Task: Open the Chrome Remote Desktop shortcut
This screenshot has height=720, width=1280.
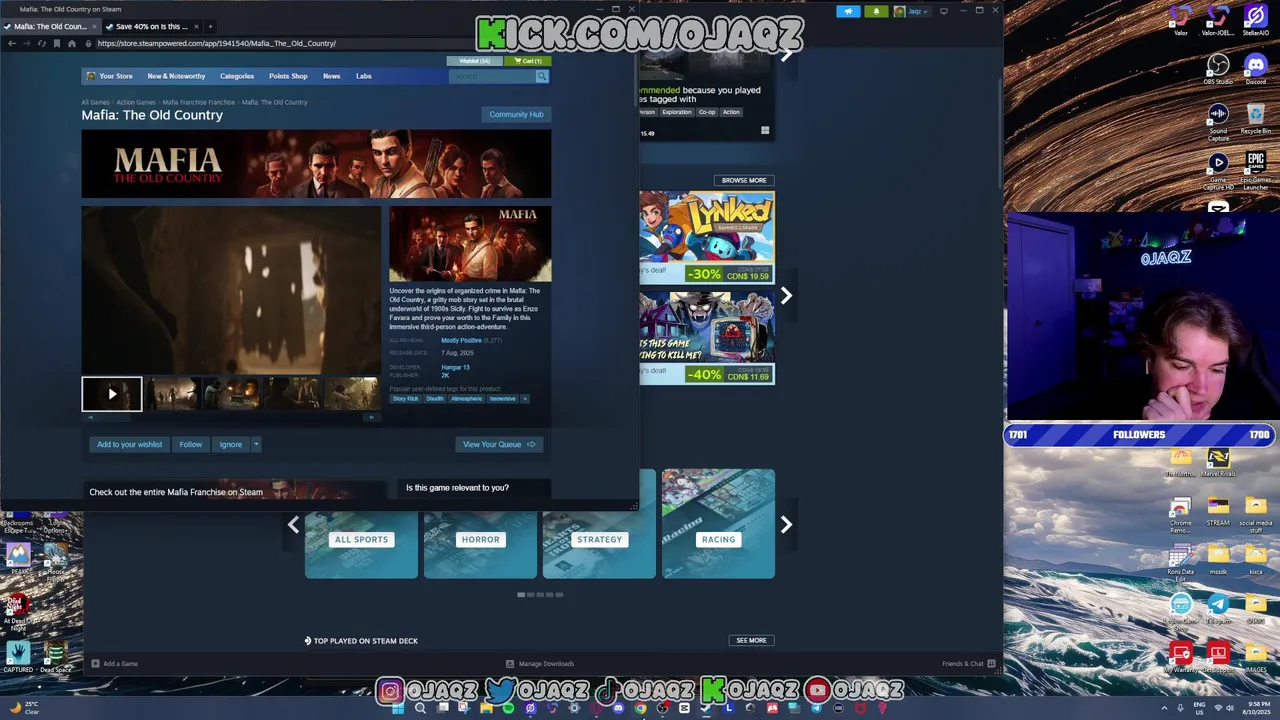Action: (1180, 516)
